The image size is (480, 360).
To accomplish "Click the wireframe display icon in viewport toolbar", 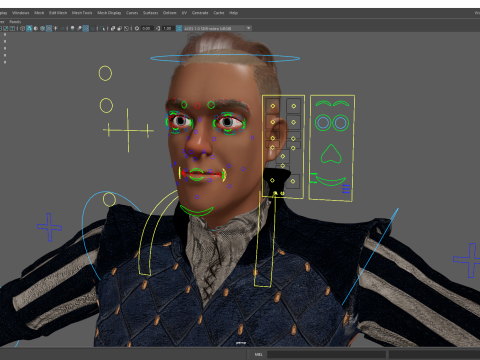I will pos(23,29).
